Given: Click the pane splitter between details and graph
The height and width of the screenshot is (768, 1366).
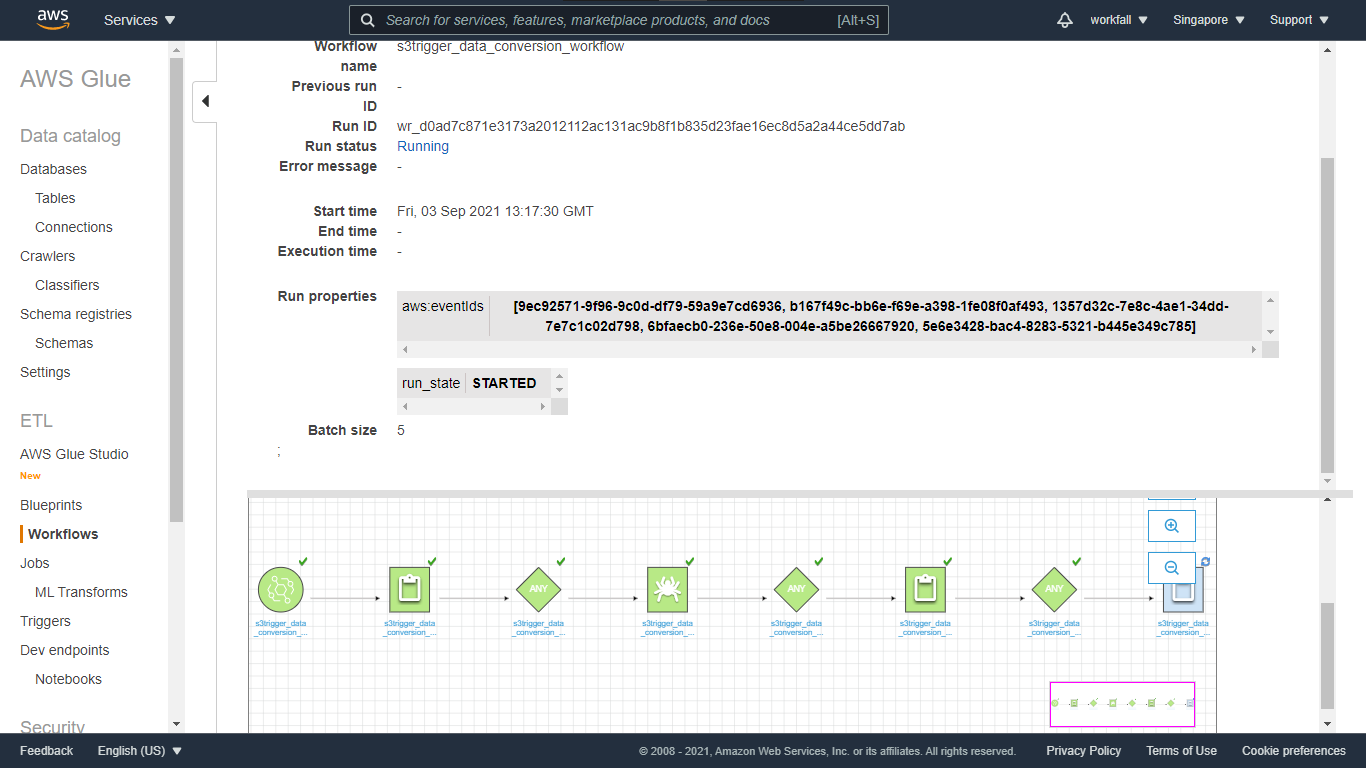Looking at the screenshot, I should click(x=800, y=494).
